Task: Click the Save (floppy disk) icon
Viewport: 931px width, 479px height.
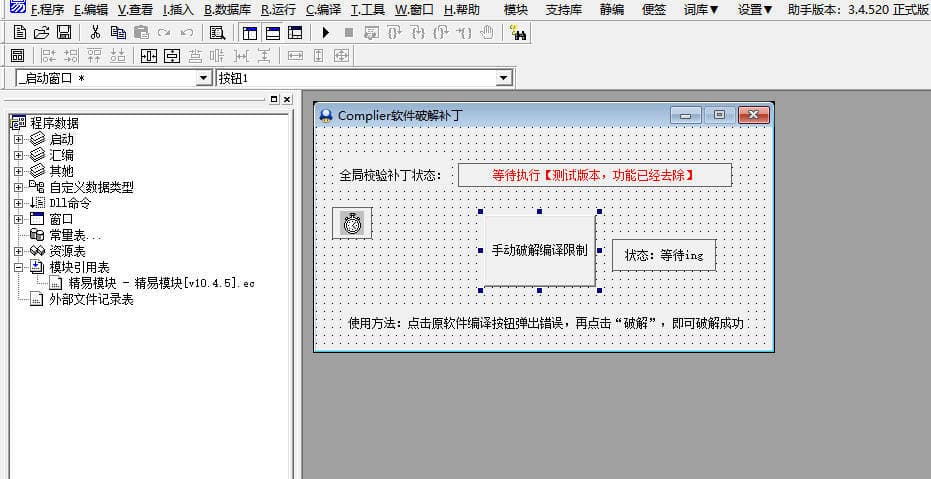Action: tap(63, 32)
